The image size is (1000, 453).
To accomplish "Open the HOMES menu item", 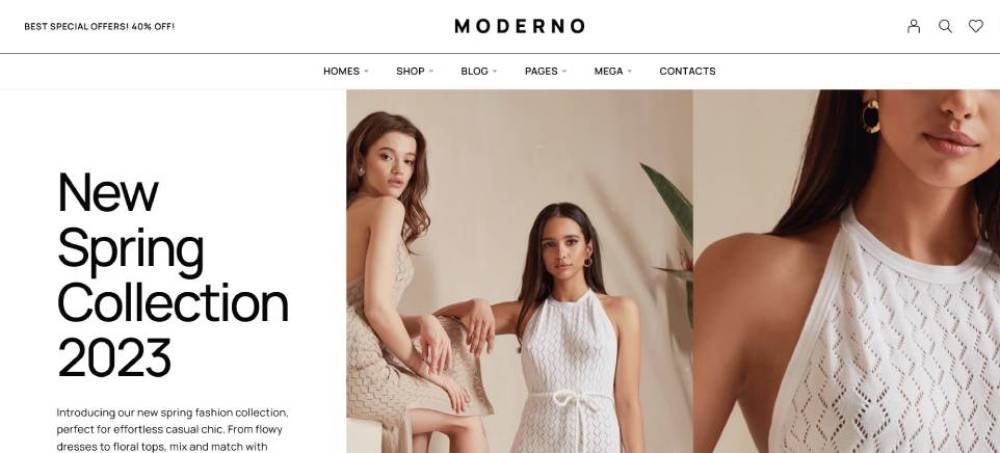I will pyautogui.click(x=341, y=71).
